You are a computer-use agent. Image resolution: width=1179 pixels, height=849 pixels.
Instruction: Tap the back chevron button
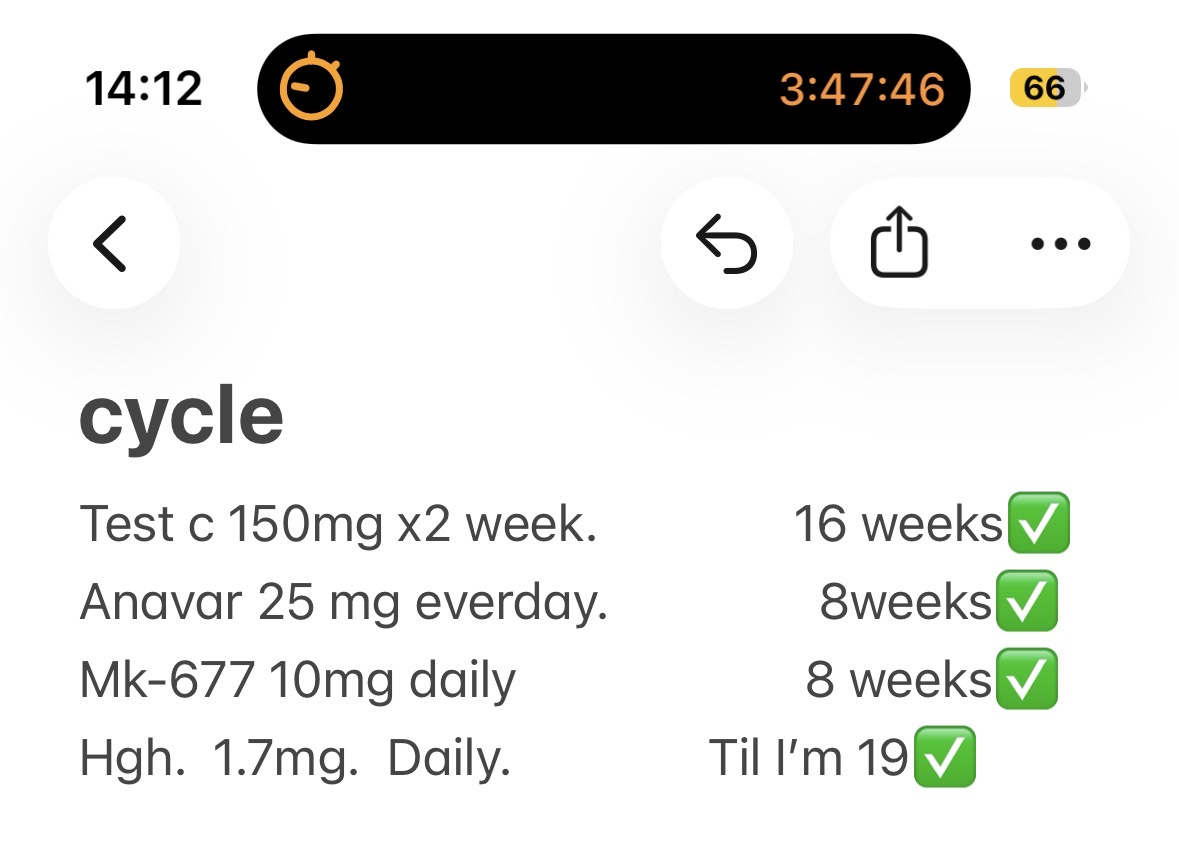point(114,243)
